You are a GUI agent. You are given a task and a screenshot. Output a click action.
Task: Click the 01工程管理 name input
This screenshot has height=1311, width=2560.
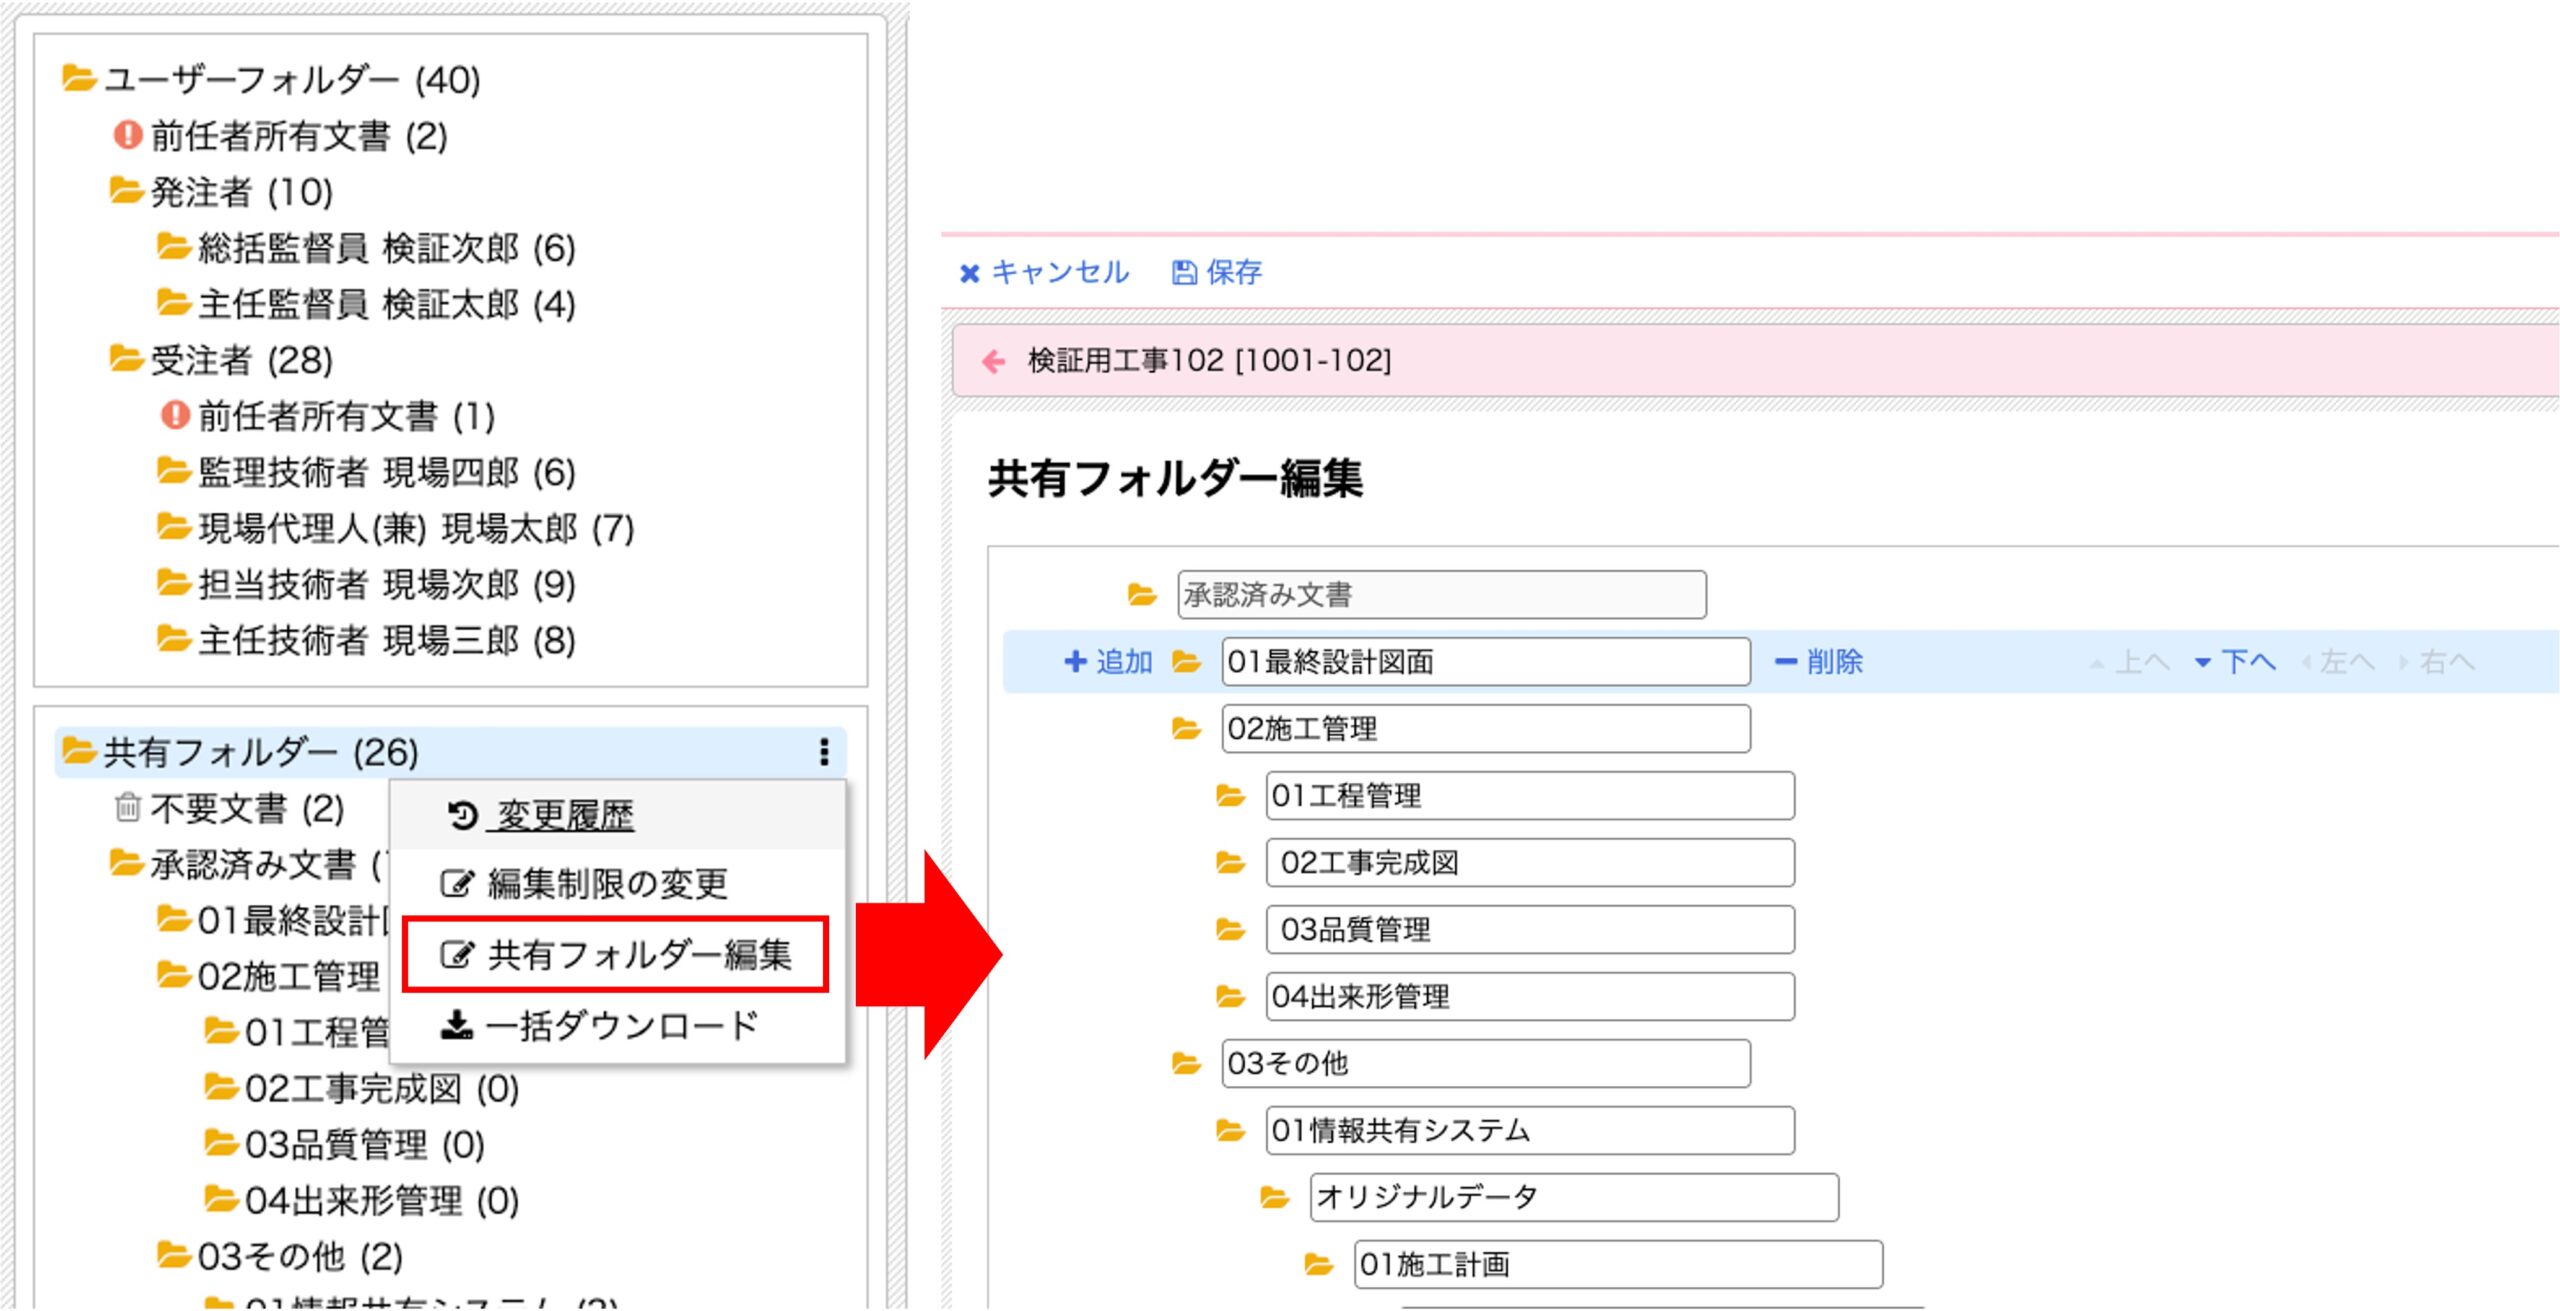pyautogui.click(x=1530, y=796)
